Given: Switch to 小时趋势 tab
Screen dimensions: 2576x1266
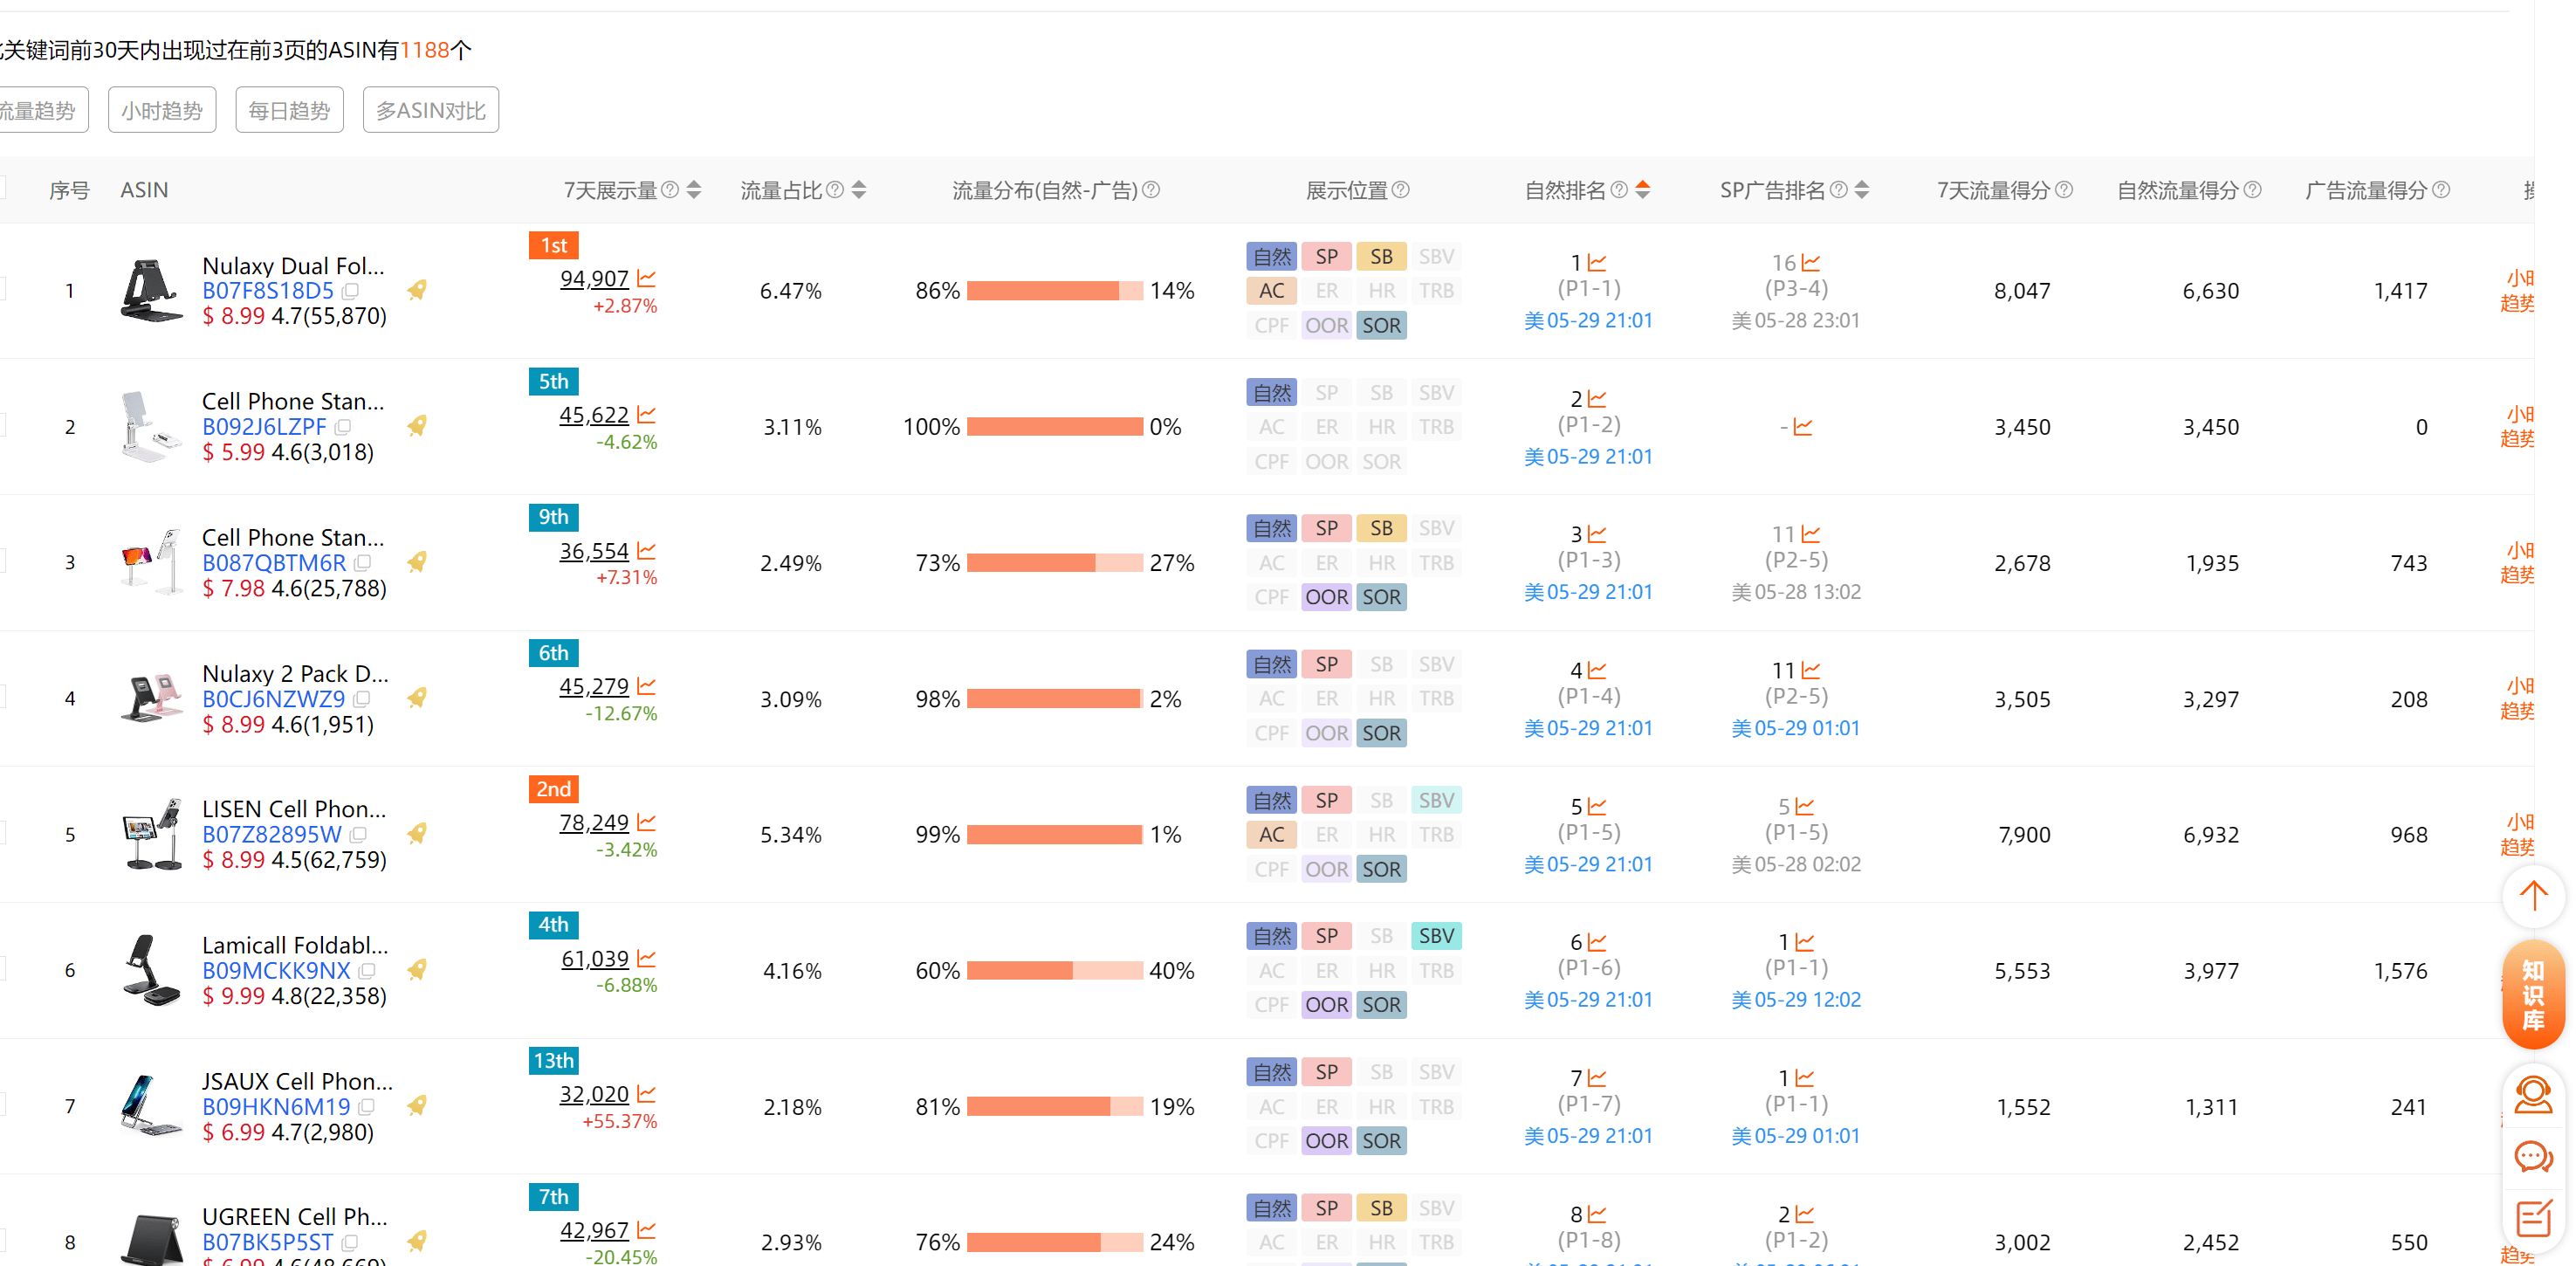Looking at the screenshot, I should pos(162,110).
